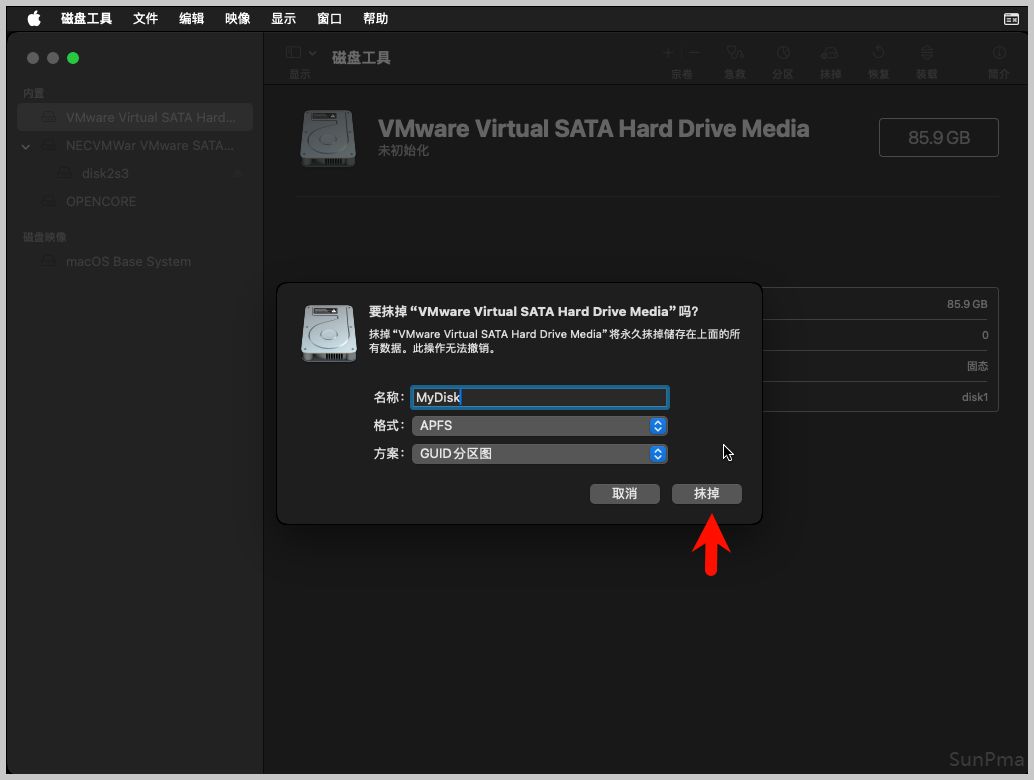Click the 恢复 (Restore) toolbar icon
The height and width of the screenshot is (780, 1034).
click(878, 54)
